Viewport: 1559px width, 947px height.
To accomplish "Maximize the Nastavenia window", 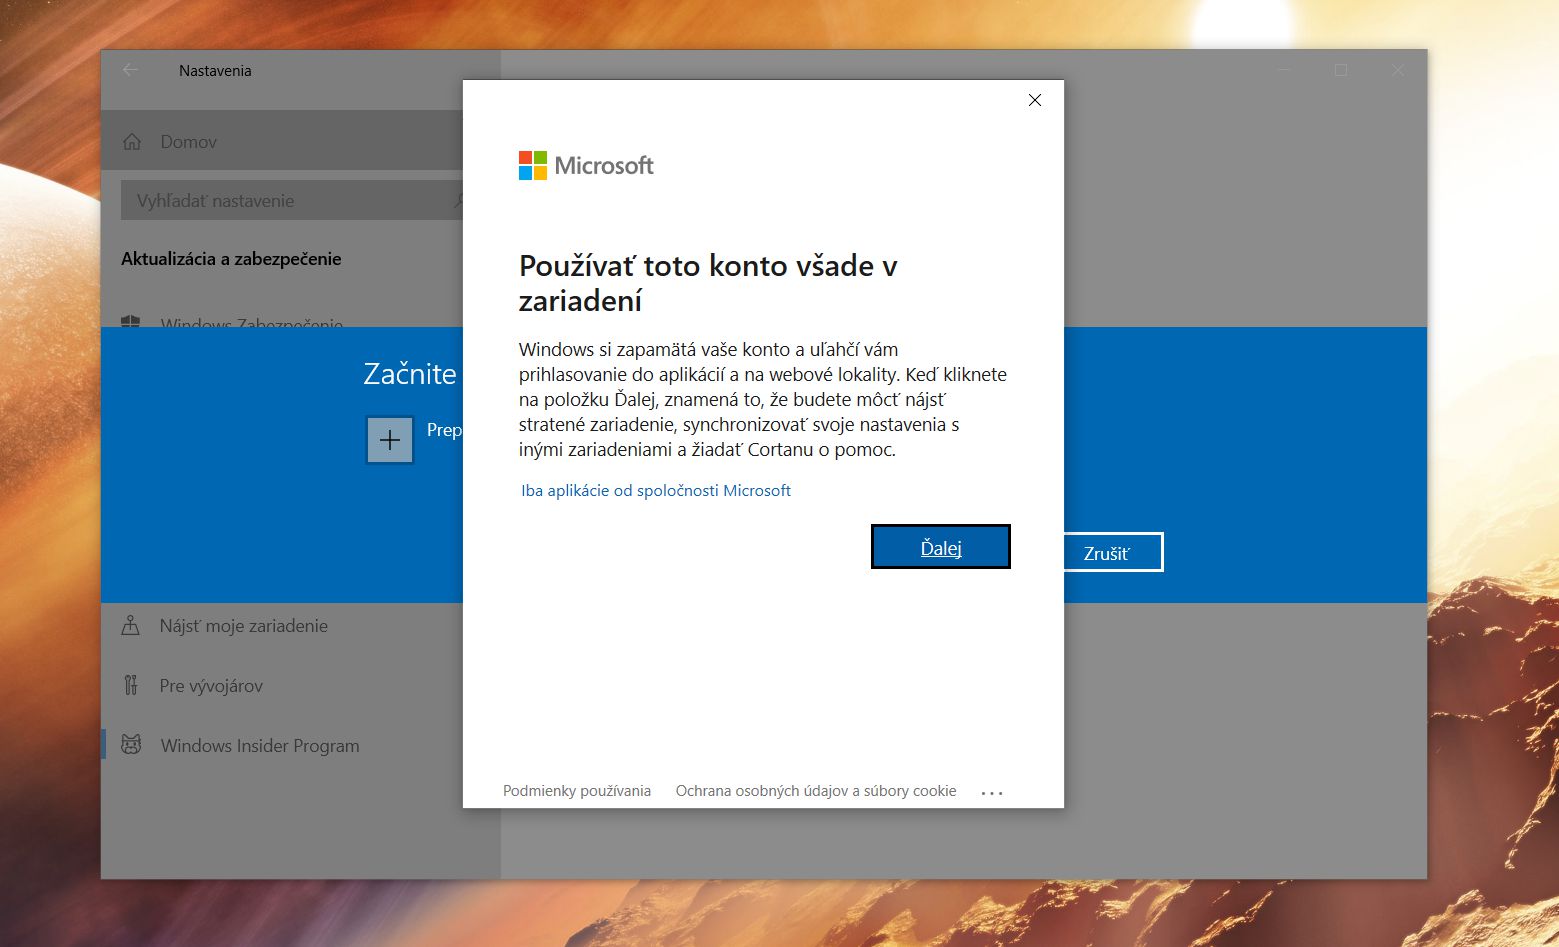I will [1341, 70].
